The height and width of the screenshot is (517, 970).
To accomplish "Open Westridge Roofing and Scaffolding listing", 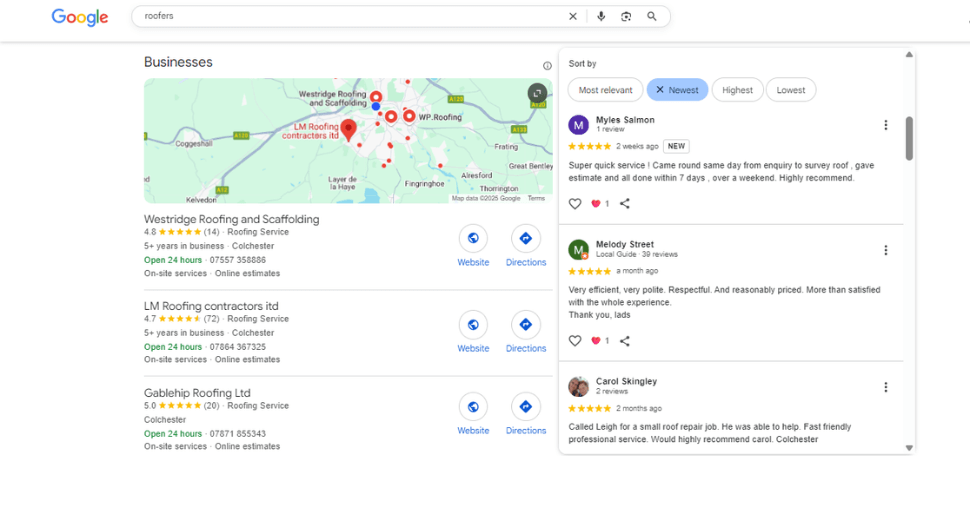I will 231,219.
